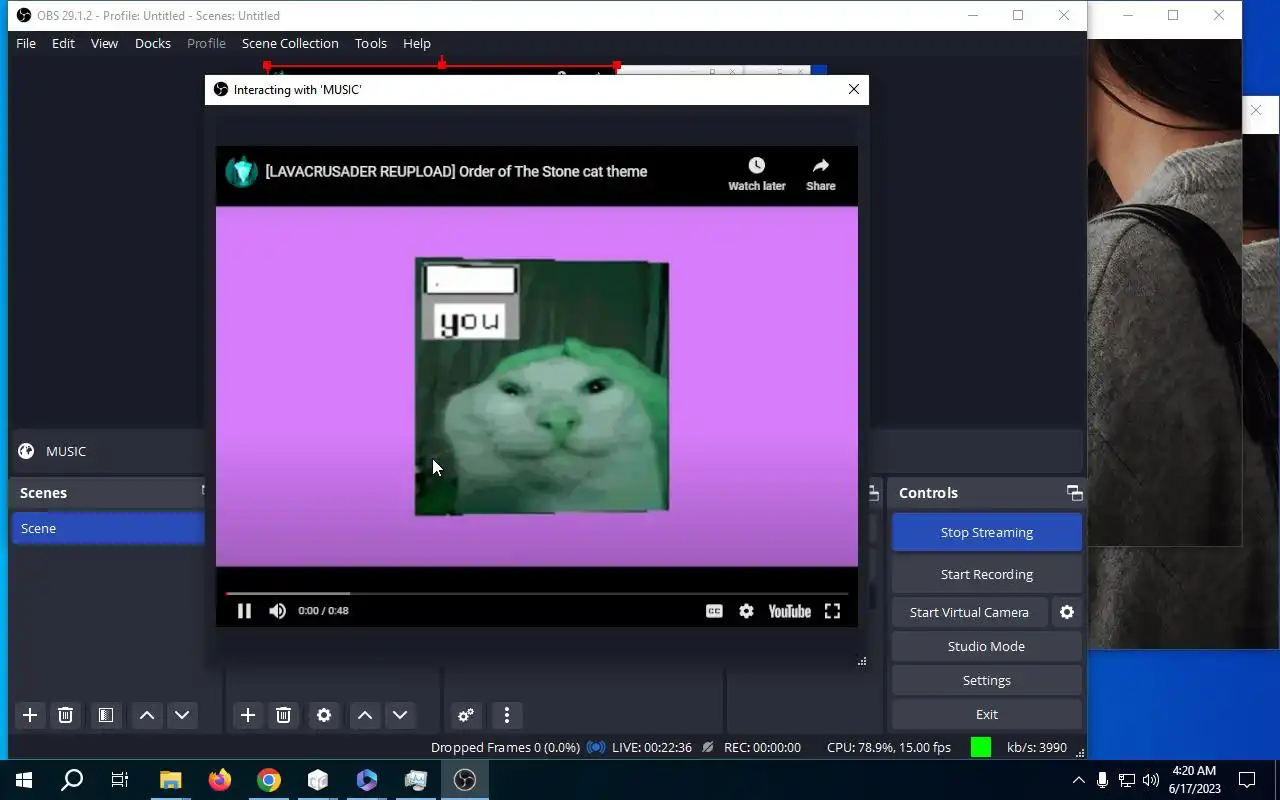The width and height of the screenshot is (1280, 800).
Task: Move scene down with the Scenes arrow
Action: tap(182, 715)
